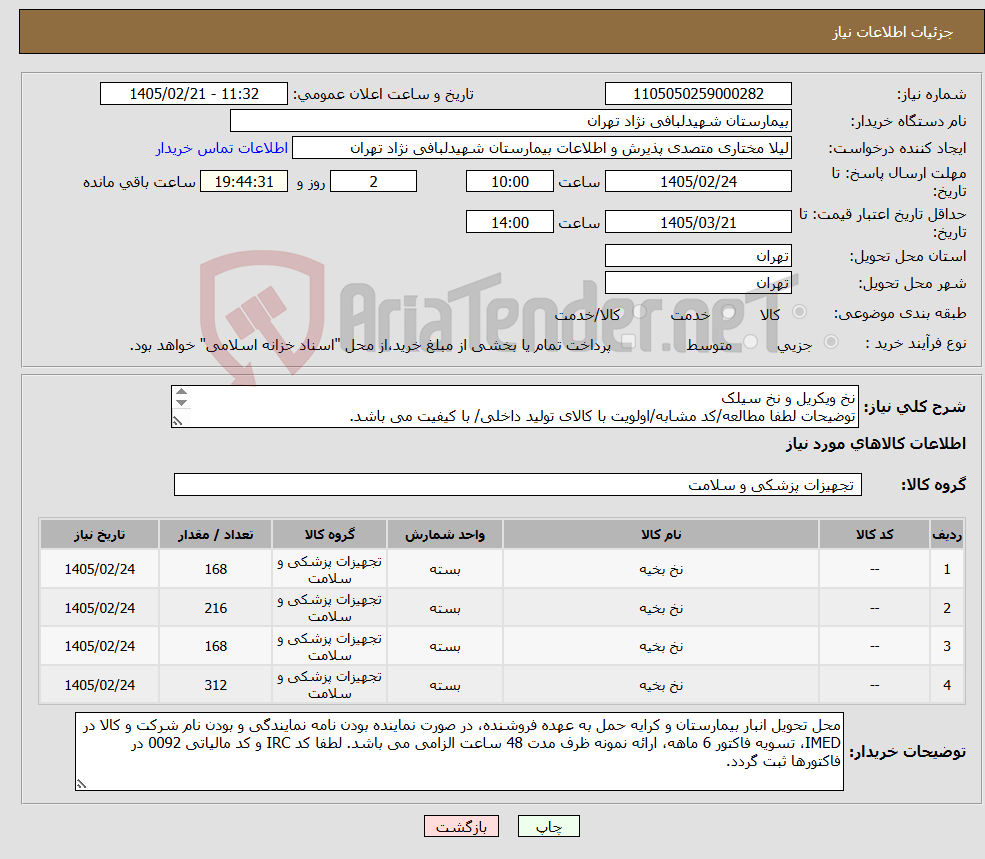Click the توضیحات خریدار text area

point(459,752)
